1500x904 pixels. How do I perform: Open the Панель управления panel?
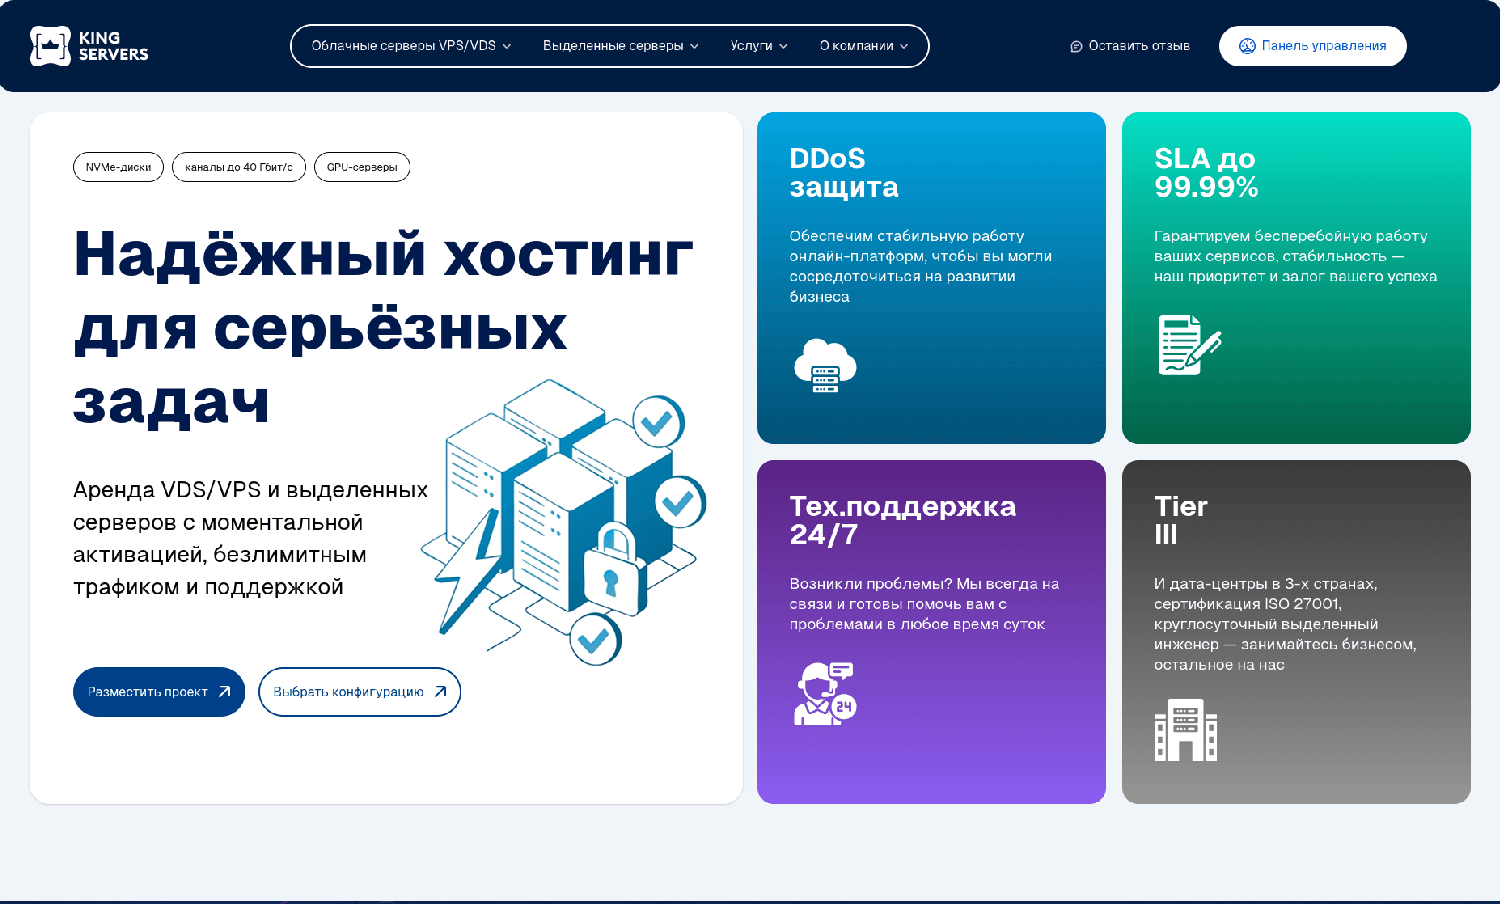(1312, 45)
